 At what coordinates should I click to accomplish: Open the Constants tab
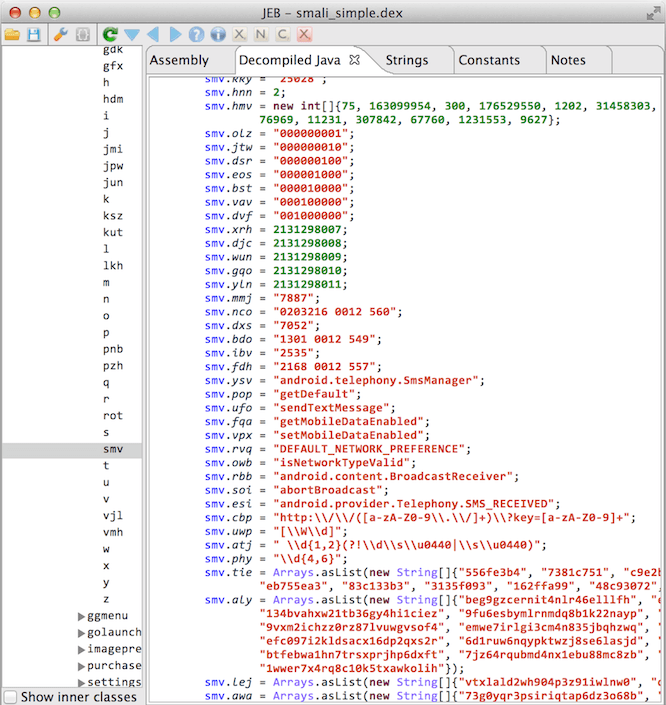tap(489, 60)
